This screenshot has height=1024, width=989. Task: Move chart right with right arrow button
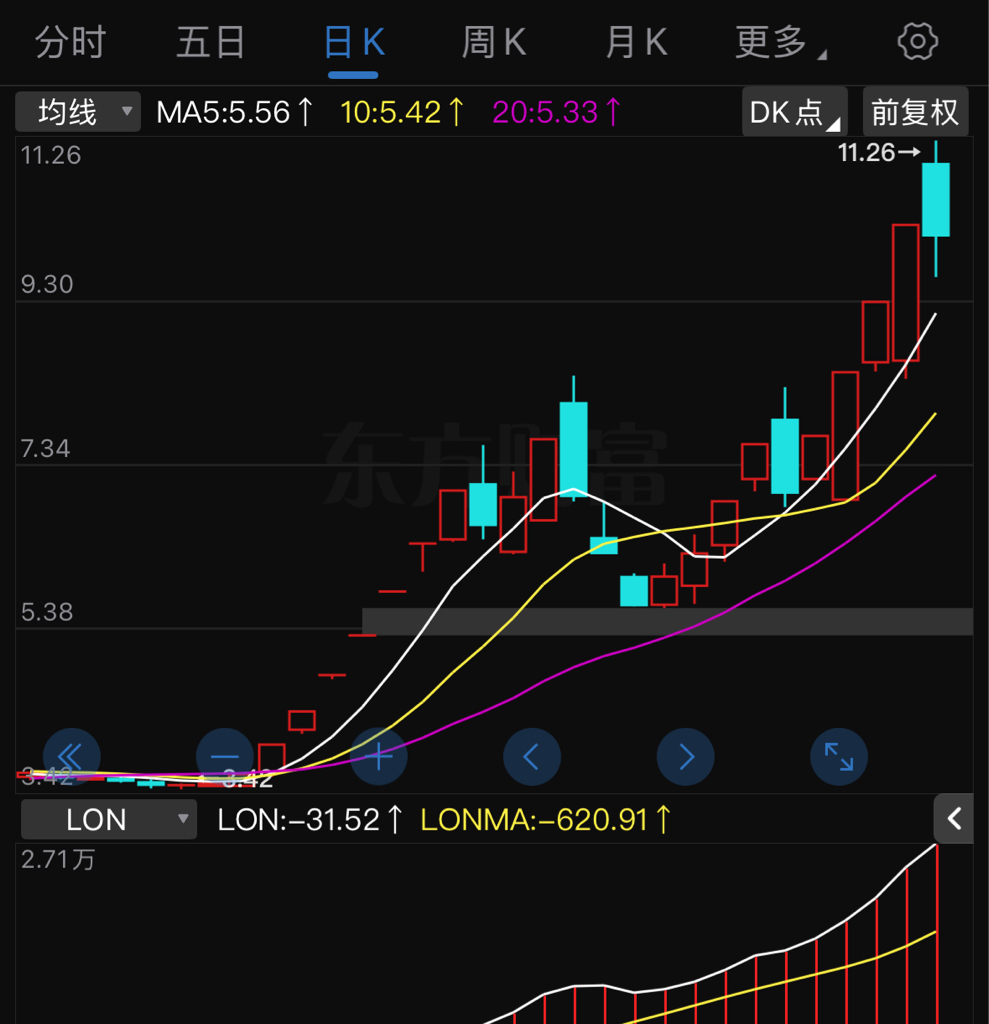pyautogui.click(x=685, y=757)
